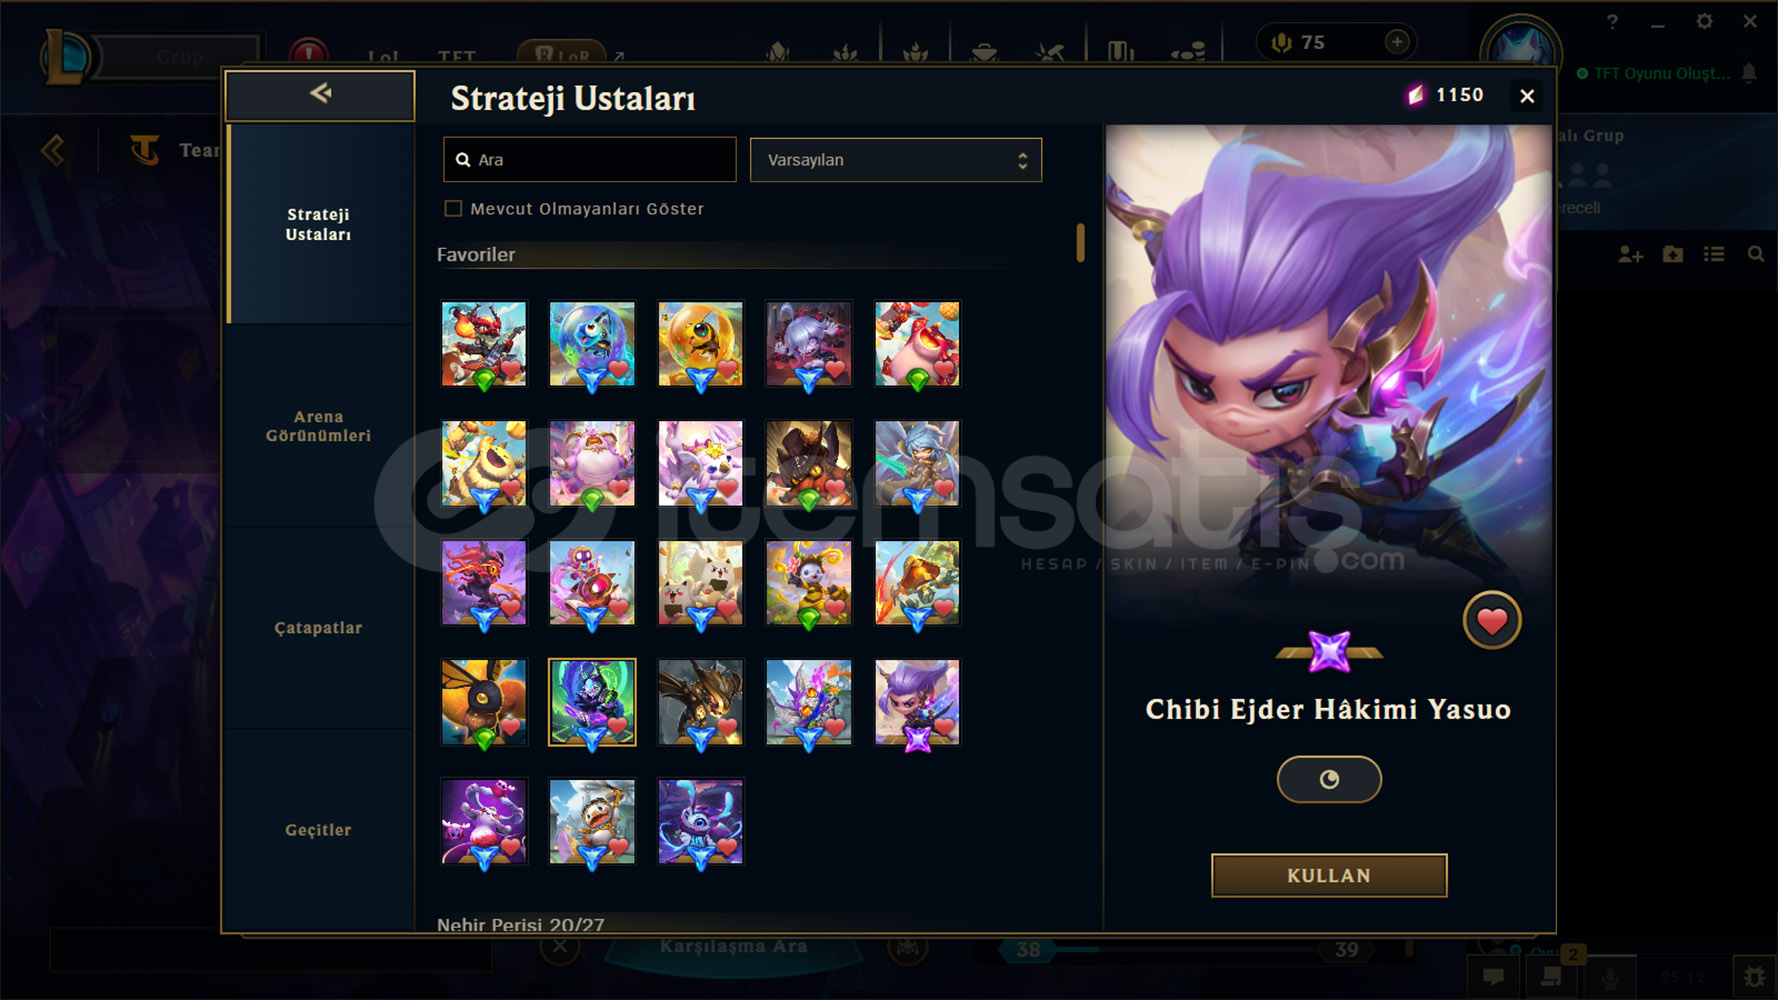Screen dimensions: 1778x1000
Task: Toggle the favorite heart for Chibi Yasuo
Action: [1492, 621]
